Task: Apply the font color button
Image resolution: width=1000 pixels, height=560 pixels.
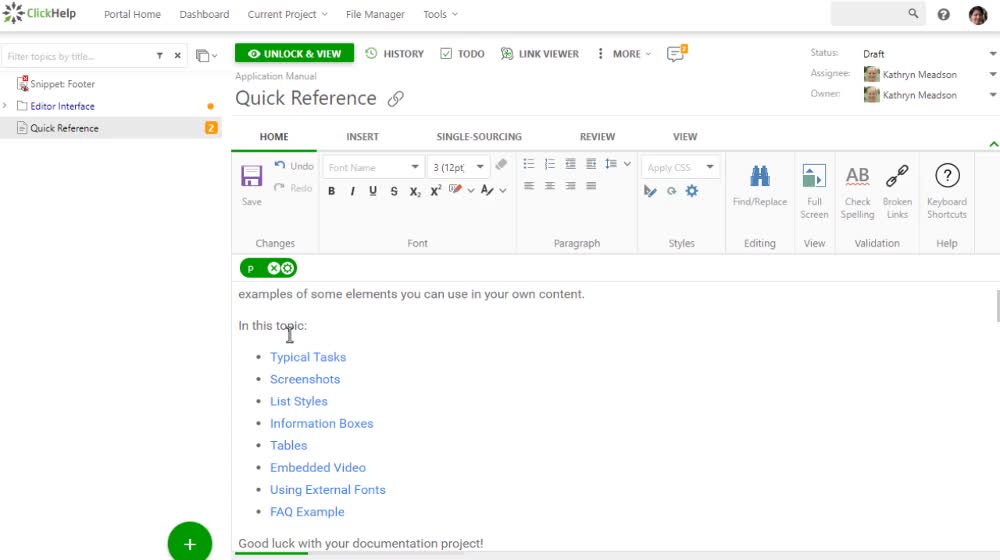Action: click(x=487, y=190)
